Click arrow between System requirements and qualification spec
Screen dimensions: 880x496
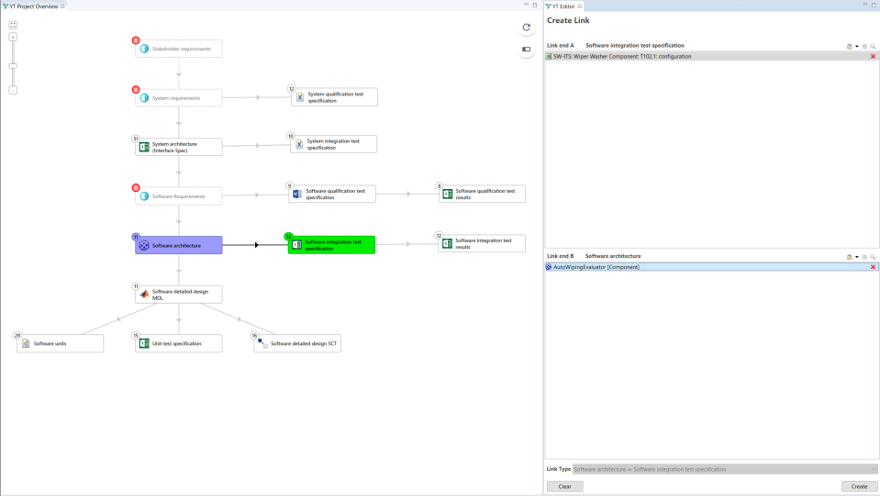(257, 98)
